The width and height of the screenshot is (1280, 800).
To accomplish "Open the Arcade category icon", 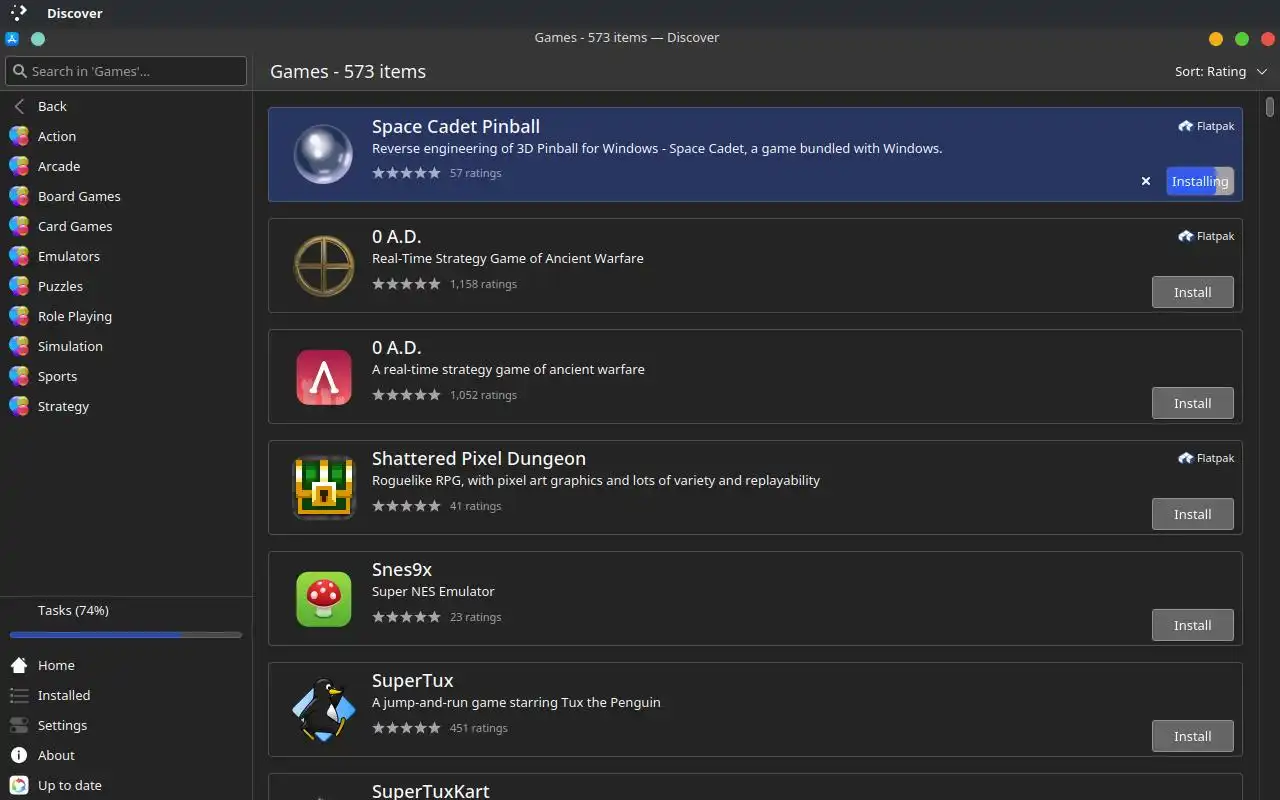I will [x=19, y=166].
